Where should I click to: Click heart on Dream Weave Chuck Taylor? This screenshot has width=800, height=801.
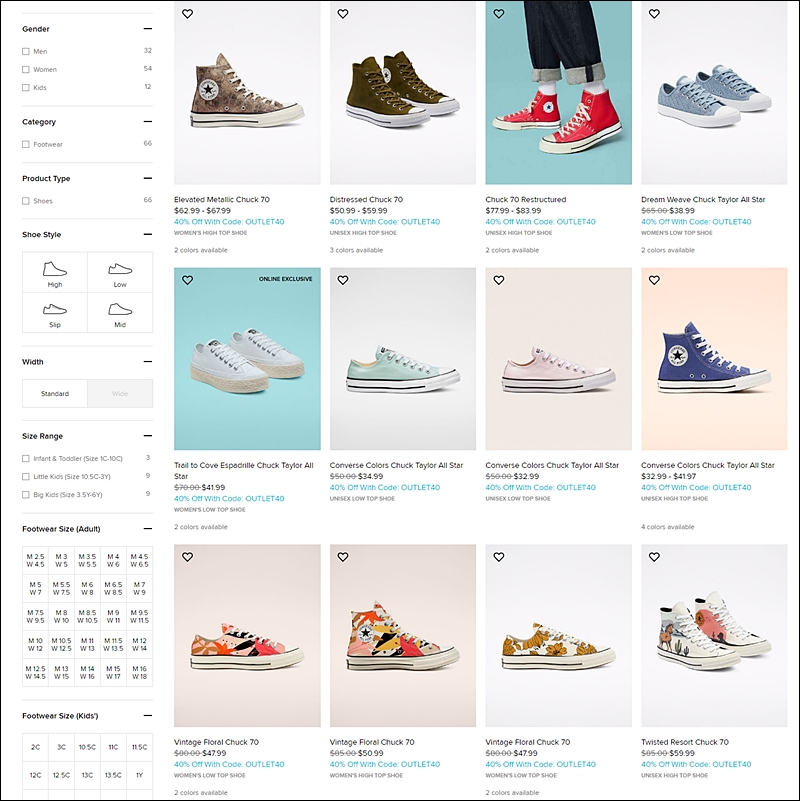[x=654, y=14]
